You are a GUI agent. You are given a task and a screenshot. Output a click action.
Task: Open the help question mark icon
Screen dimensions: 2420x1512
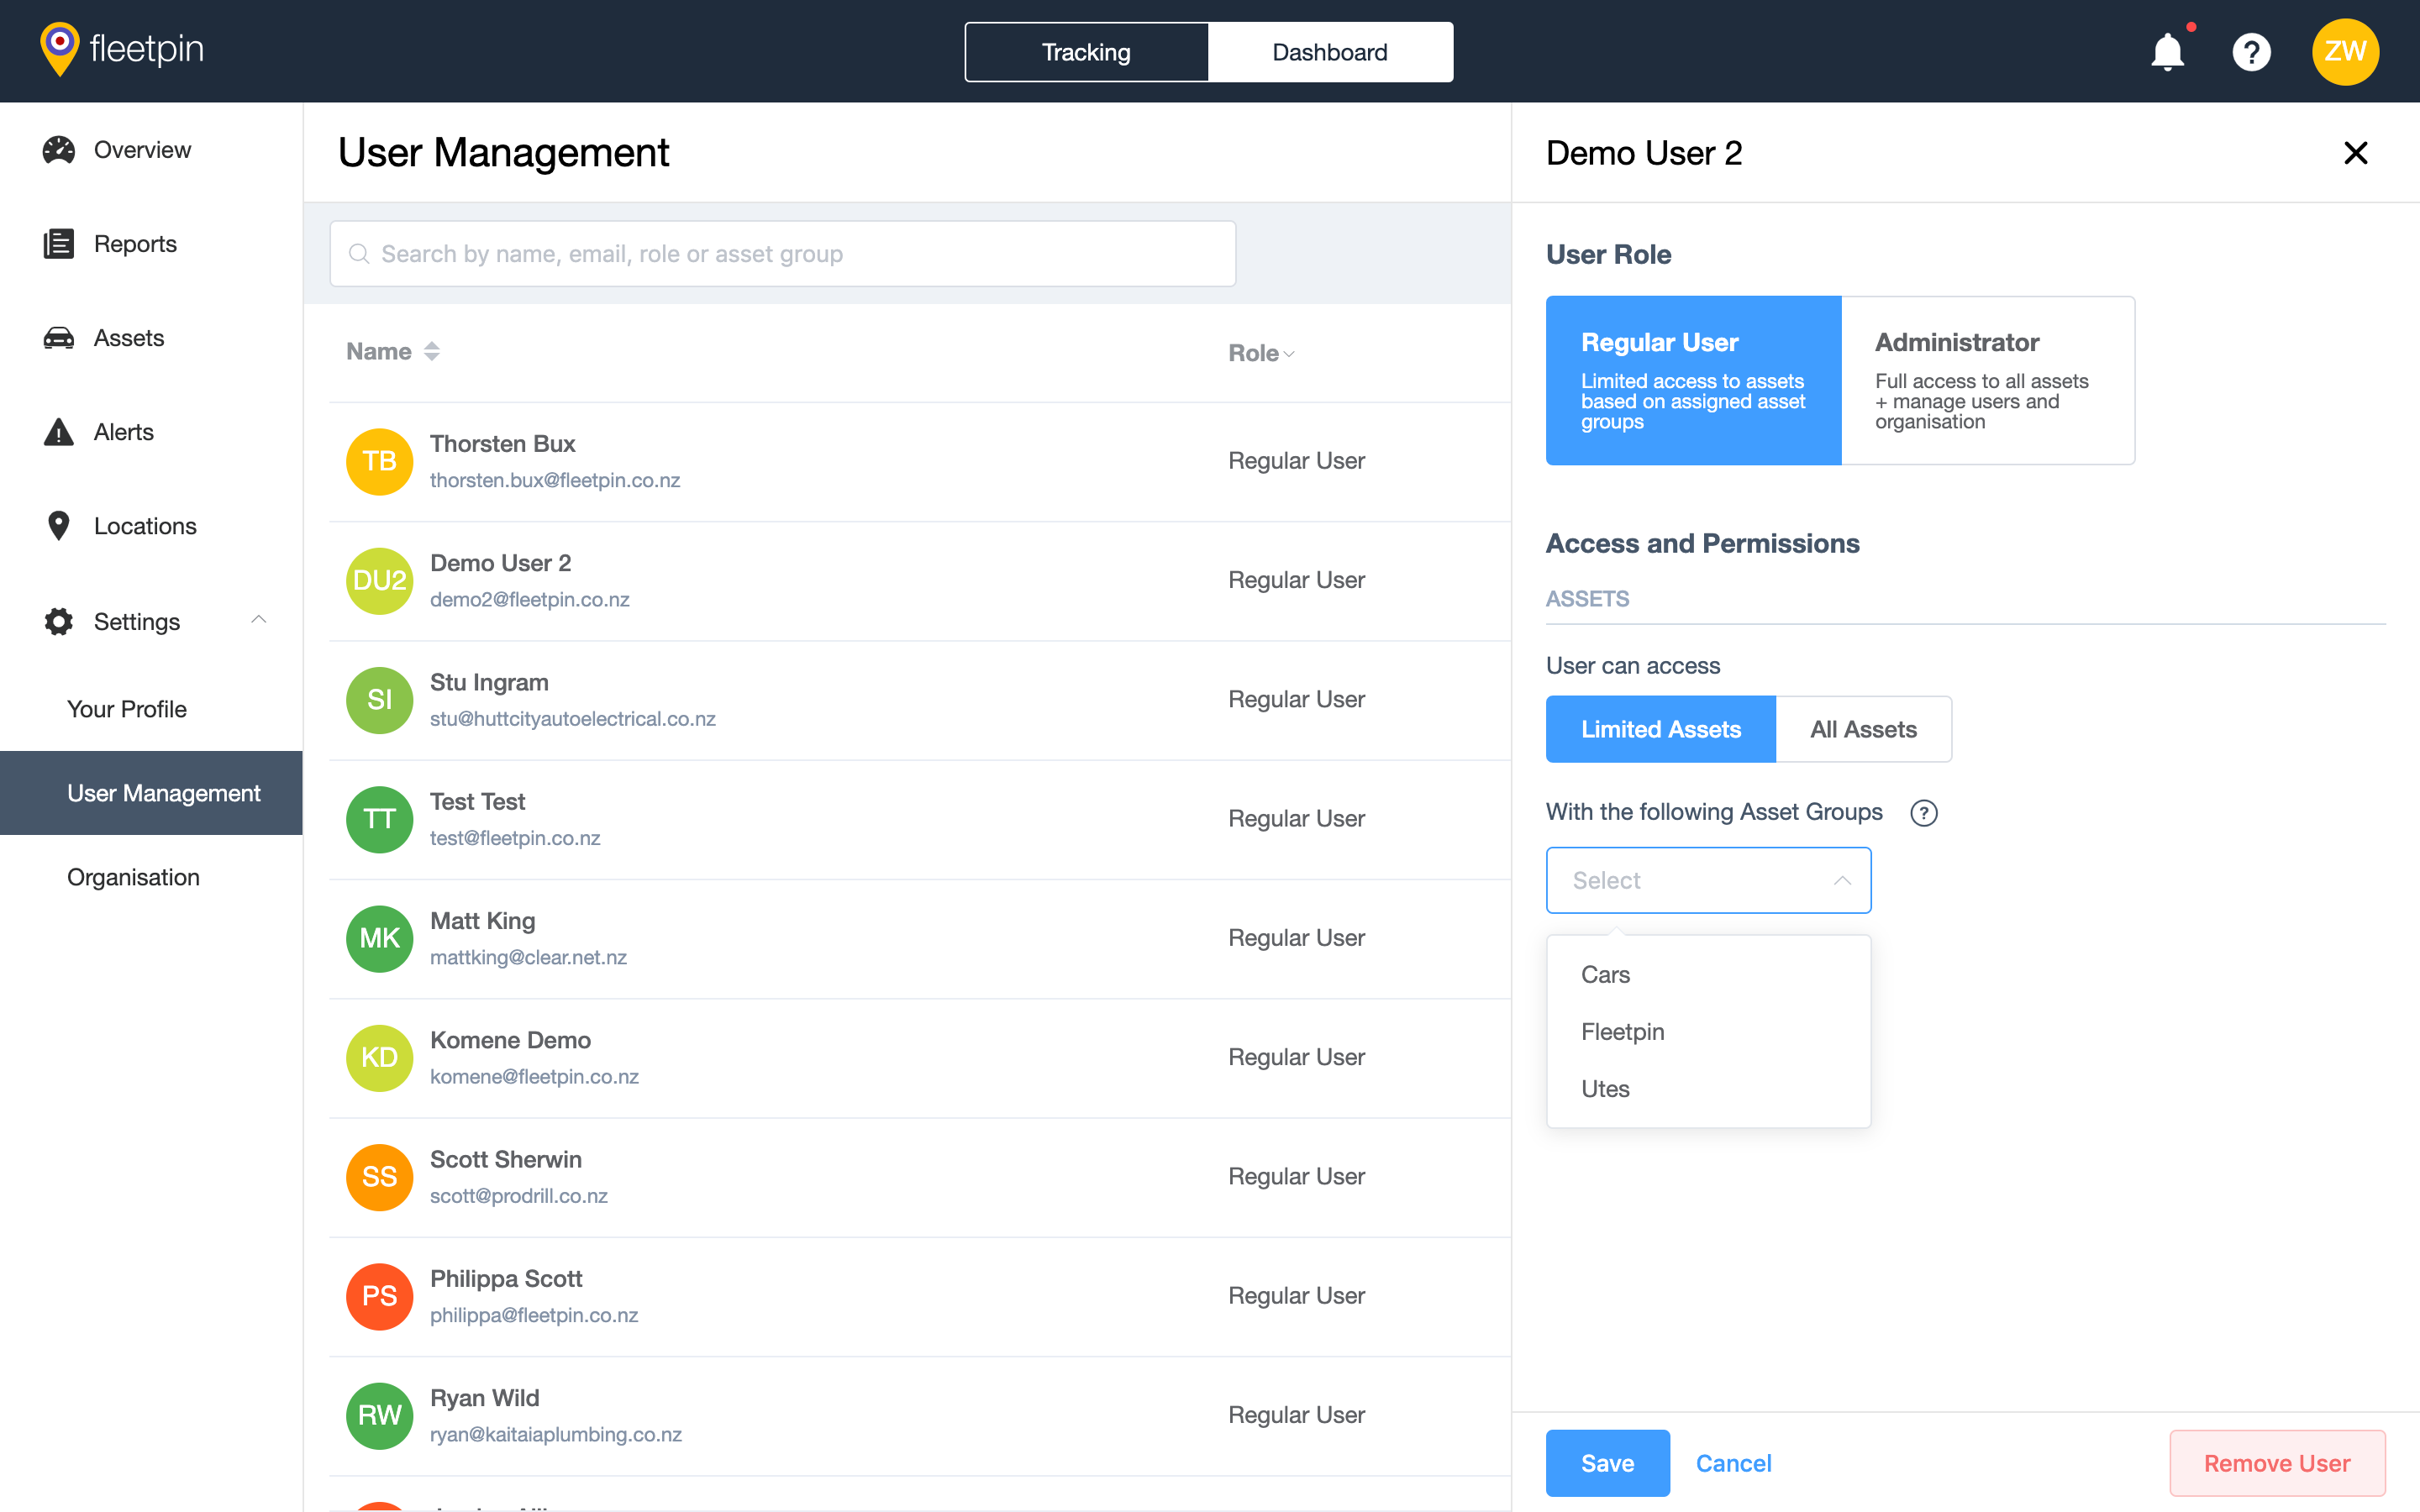(2251, 51)
